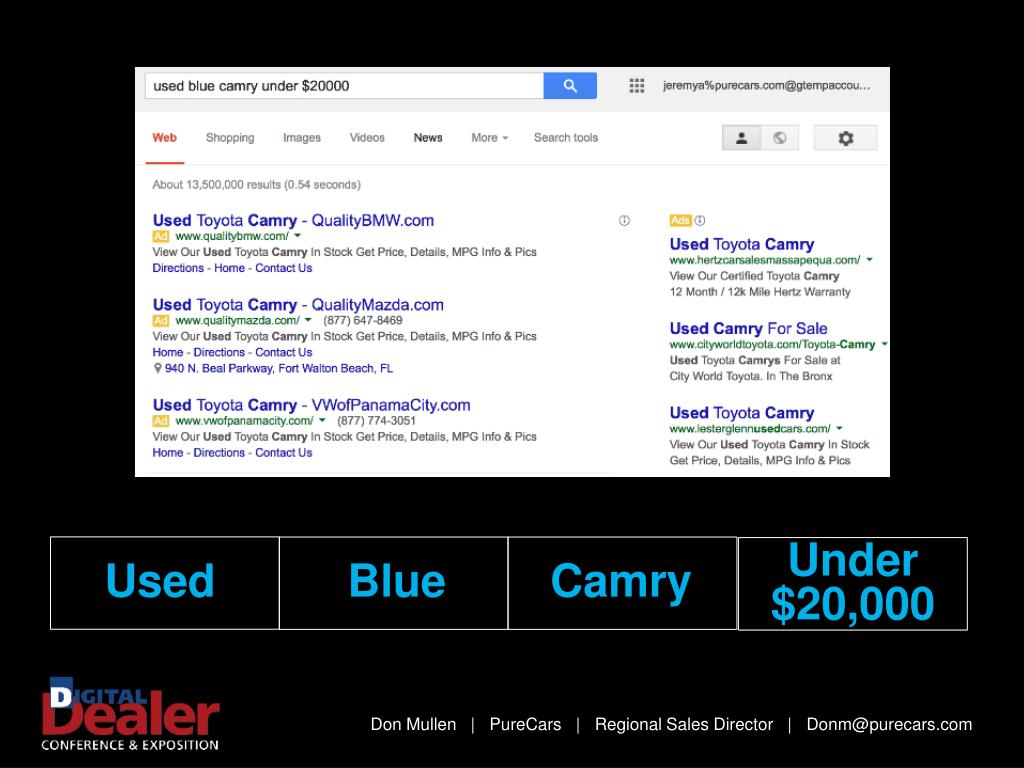Click the 'Used' keyword box on the slide

pos(165,583)
